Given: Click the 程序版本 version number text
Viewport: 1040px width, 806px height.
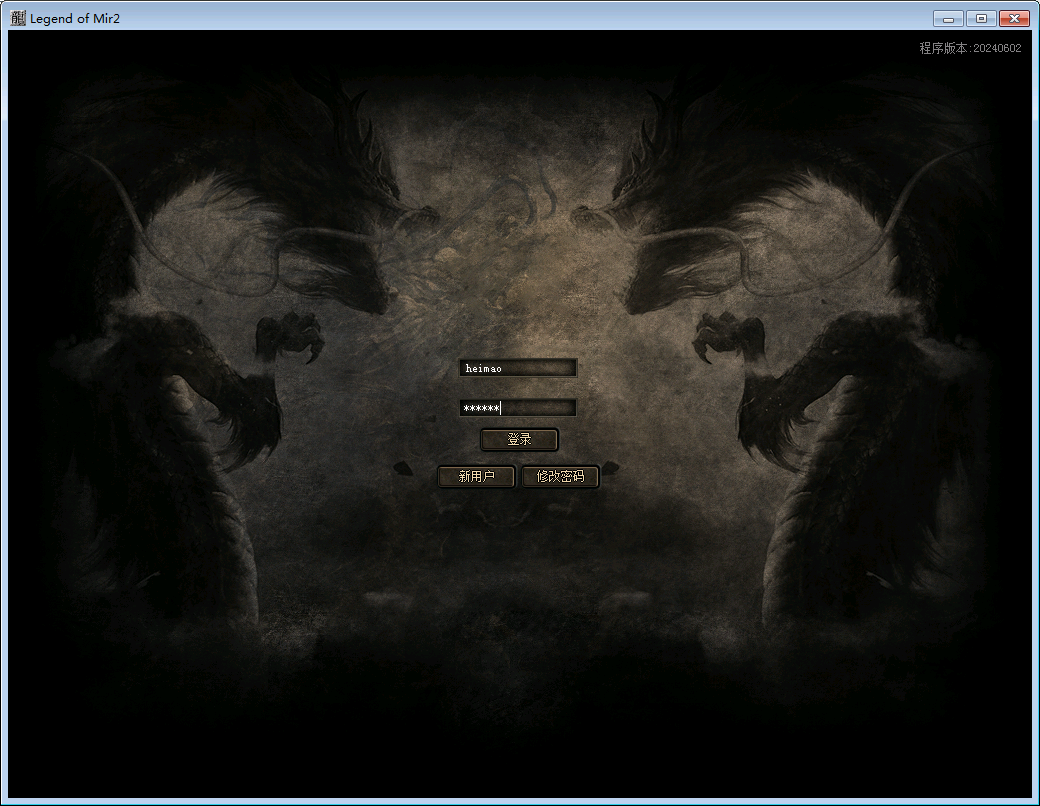Looking at the screenshot, I should [970, 48].
